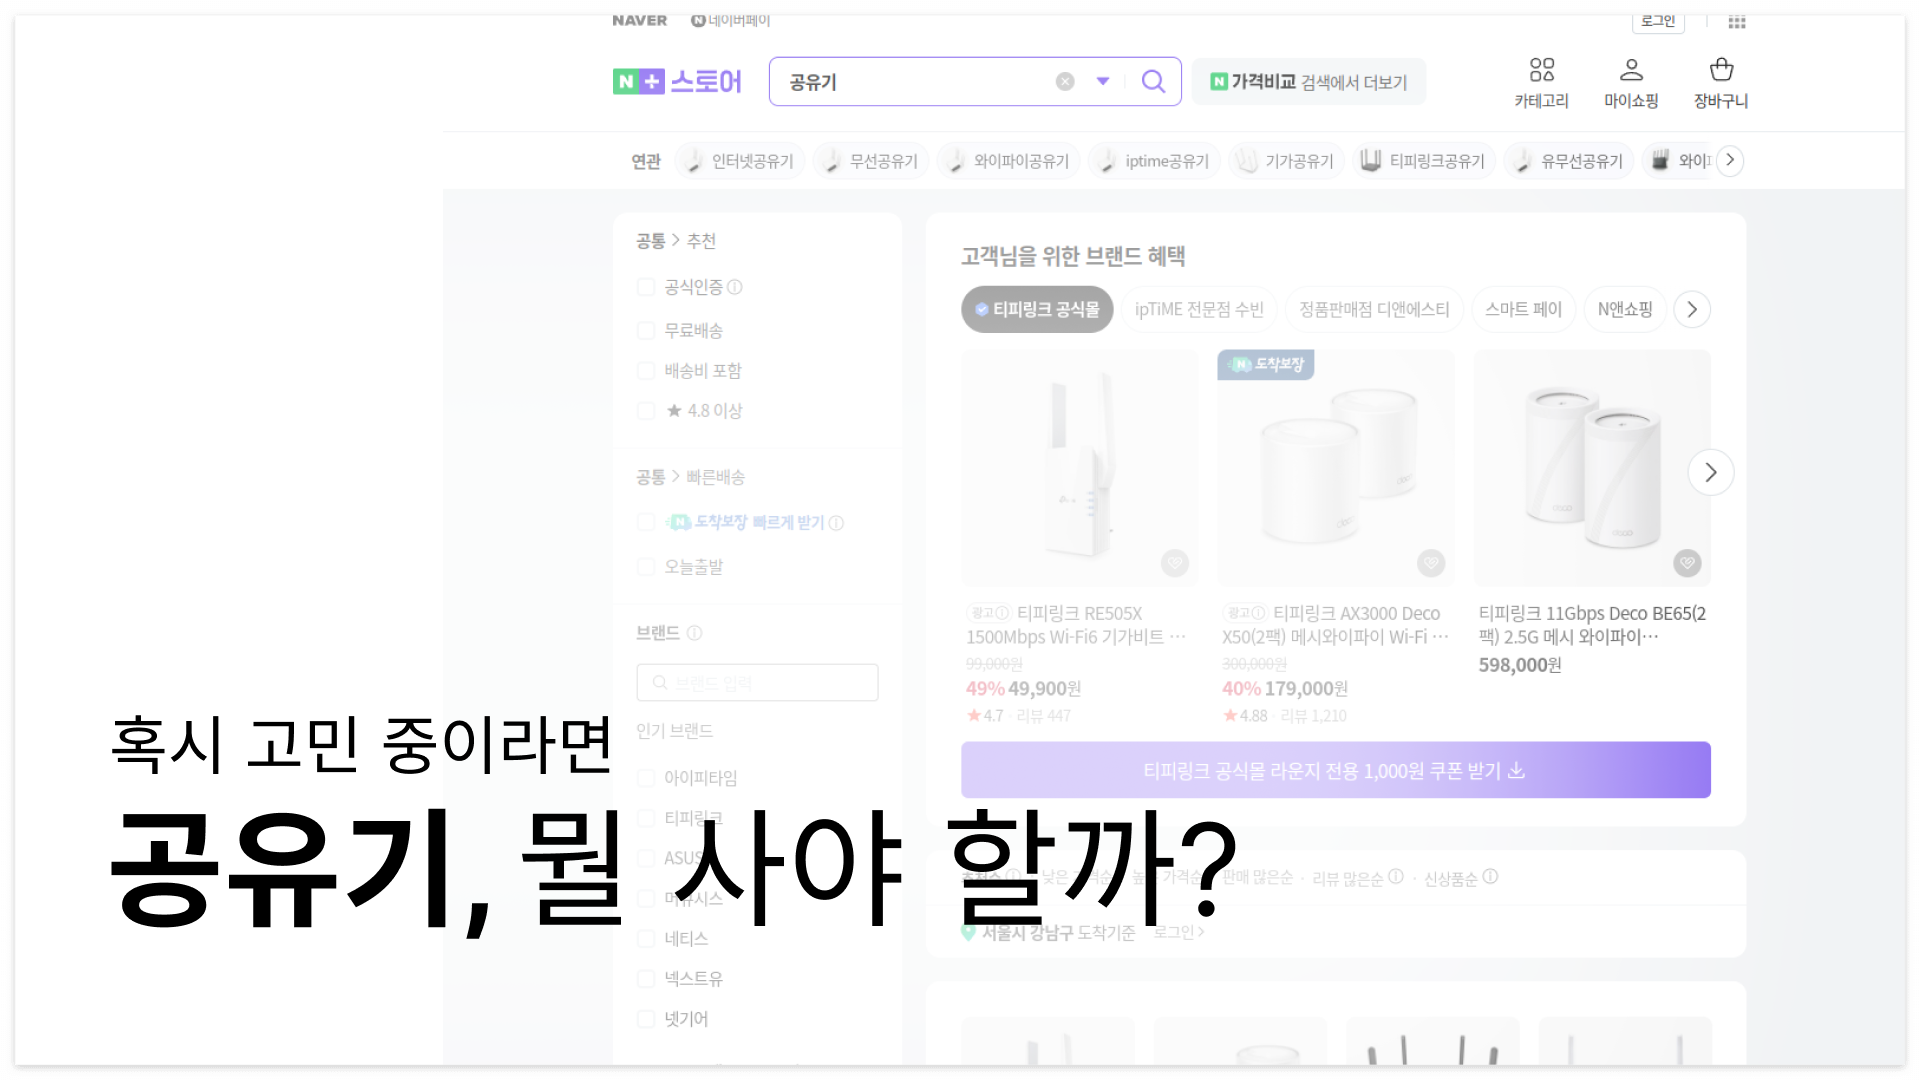Click the 브랜드 info icon
Viewport: 1920px width, 1080px height.
[695, 633]
